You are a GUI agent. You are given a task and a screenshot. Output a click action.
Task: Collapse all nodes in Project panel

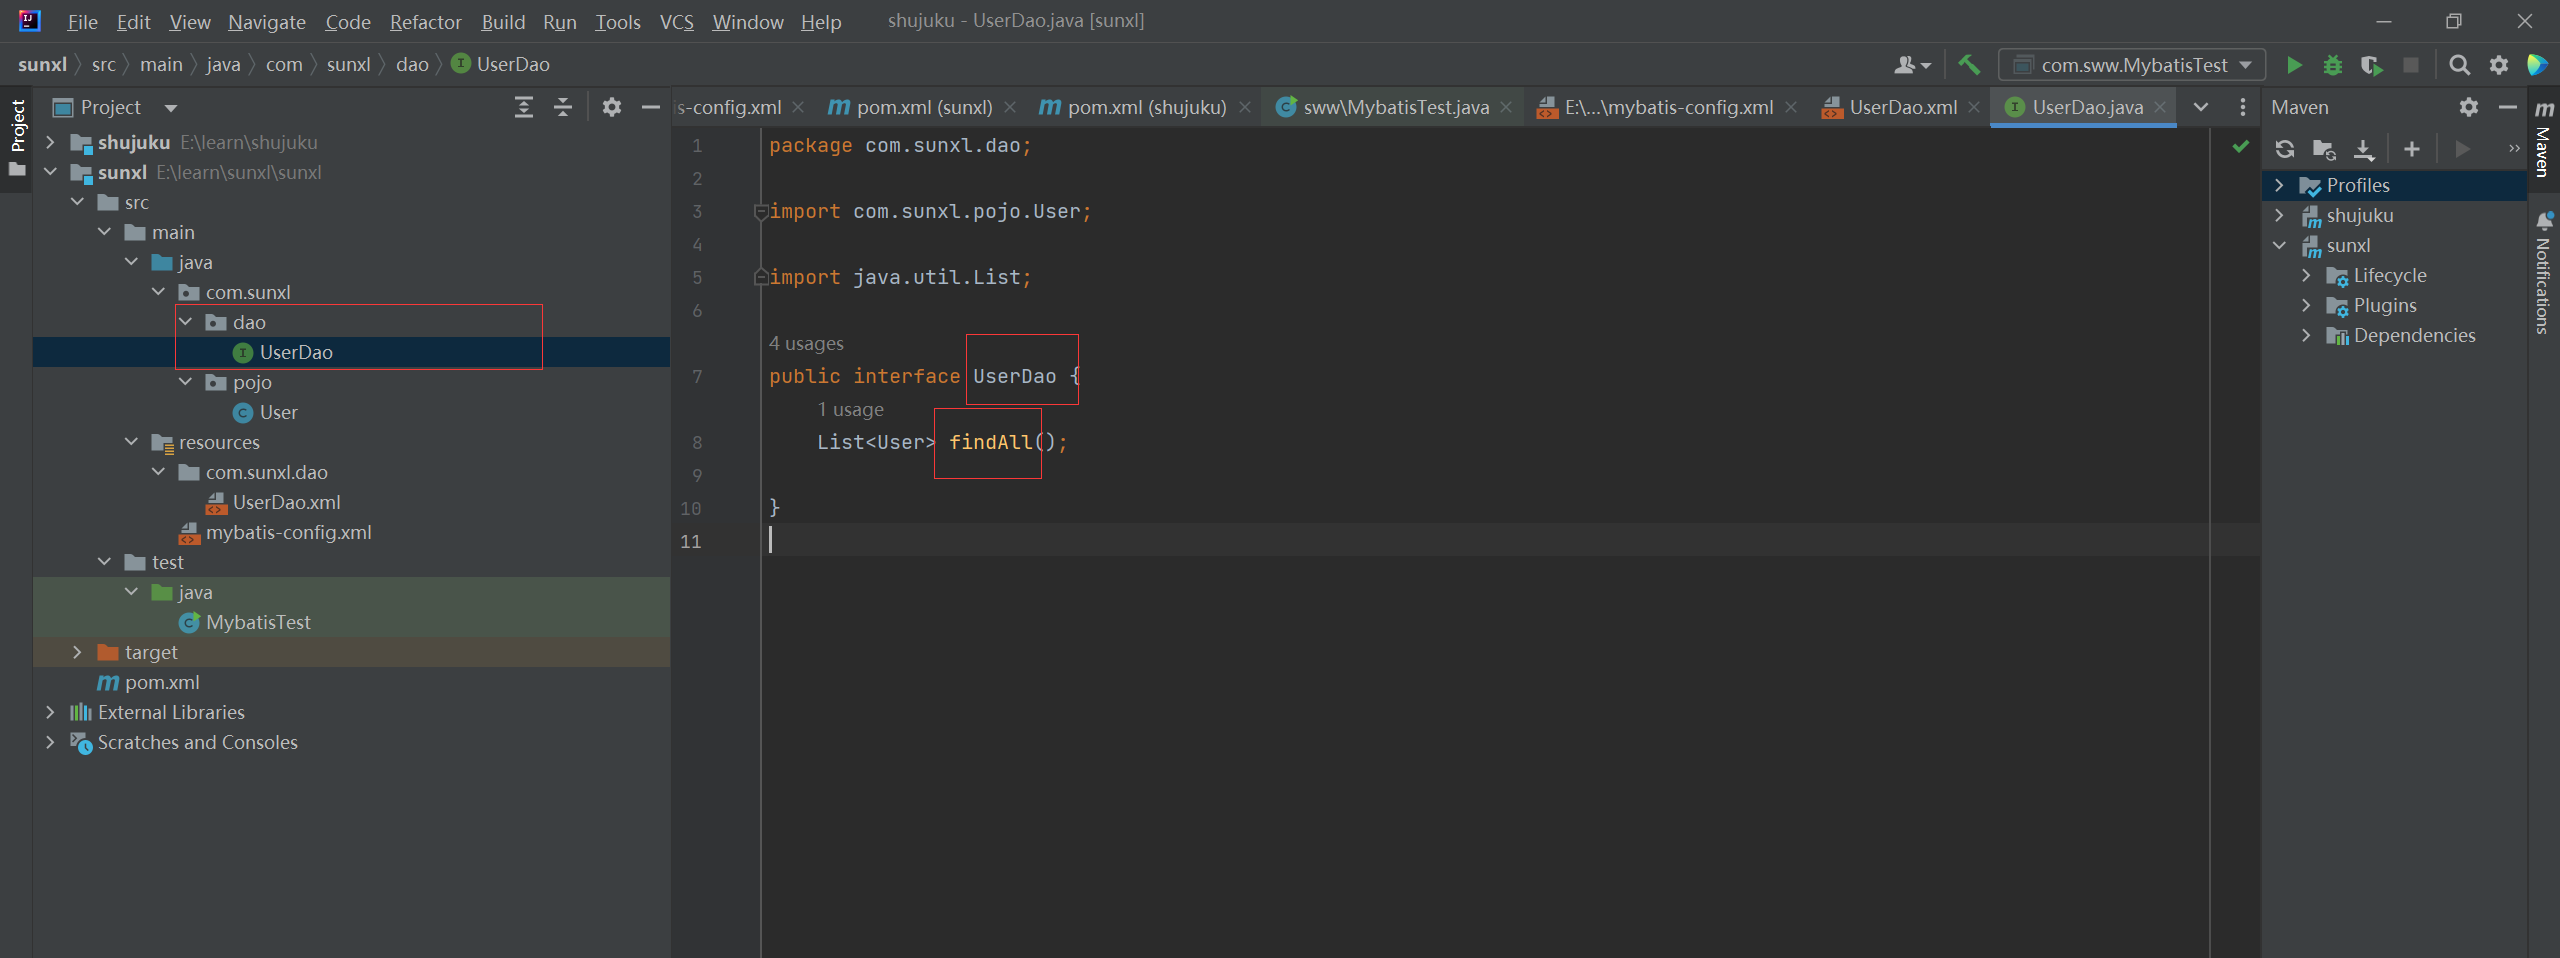563,107
